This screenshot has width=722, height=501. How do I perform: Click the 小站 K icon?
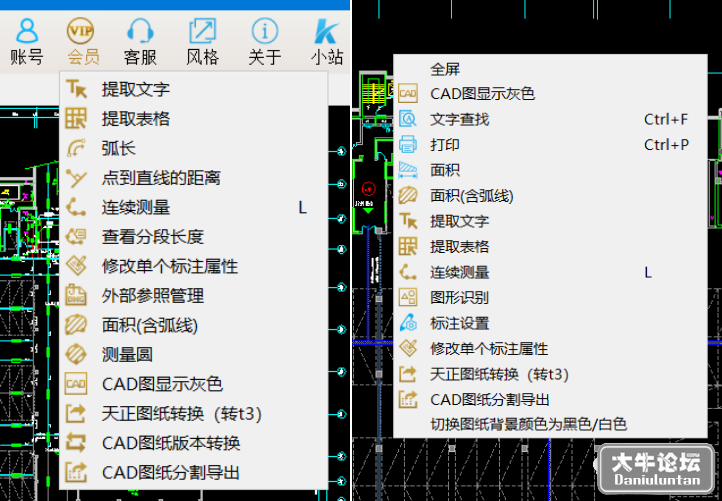click(327, 42)
